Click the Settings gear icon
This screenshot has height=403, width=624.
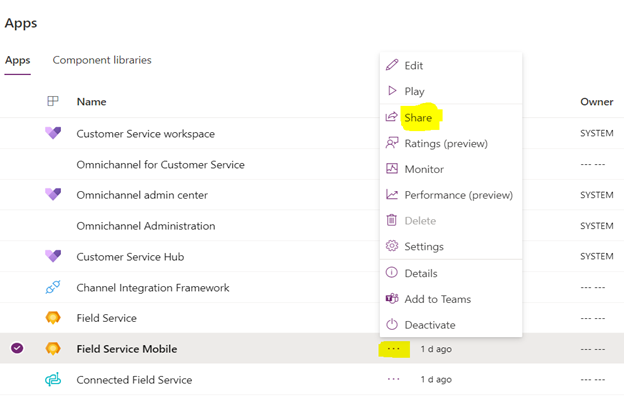pyautogui.click(x=392, y=246)
